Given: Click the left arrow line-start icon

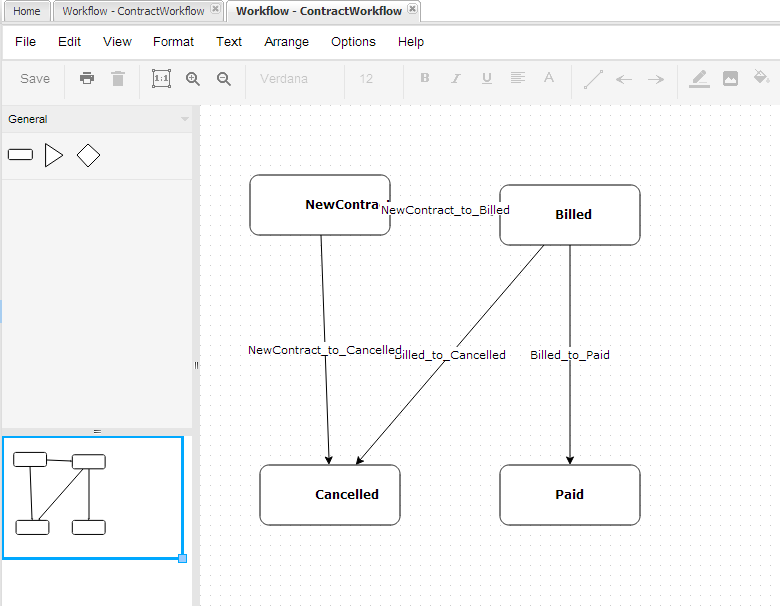Looking at the screenshot, I should 624,79.
